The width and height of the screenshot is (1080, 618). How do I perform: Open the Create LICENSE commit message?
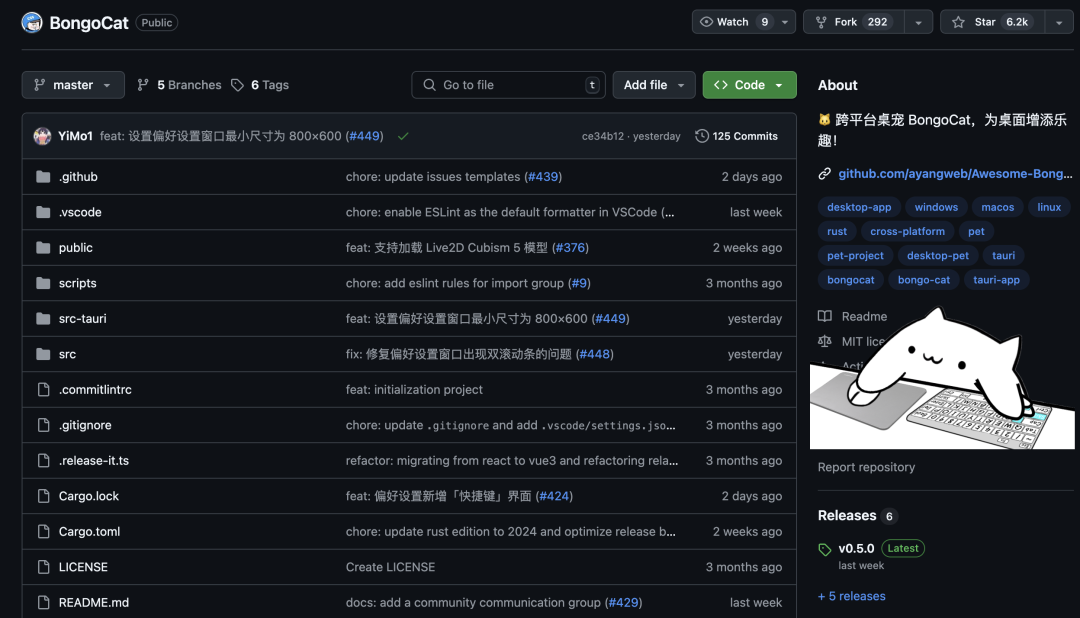pyautogui.click(x=391, y=567)
